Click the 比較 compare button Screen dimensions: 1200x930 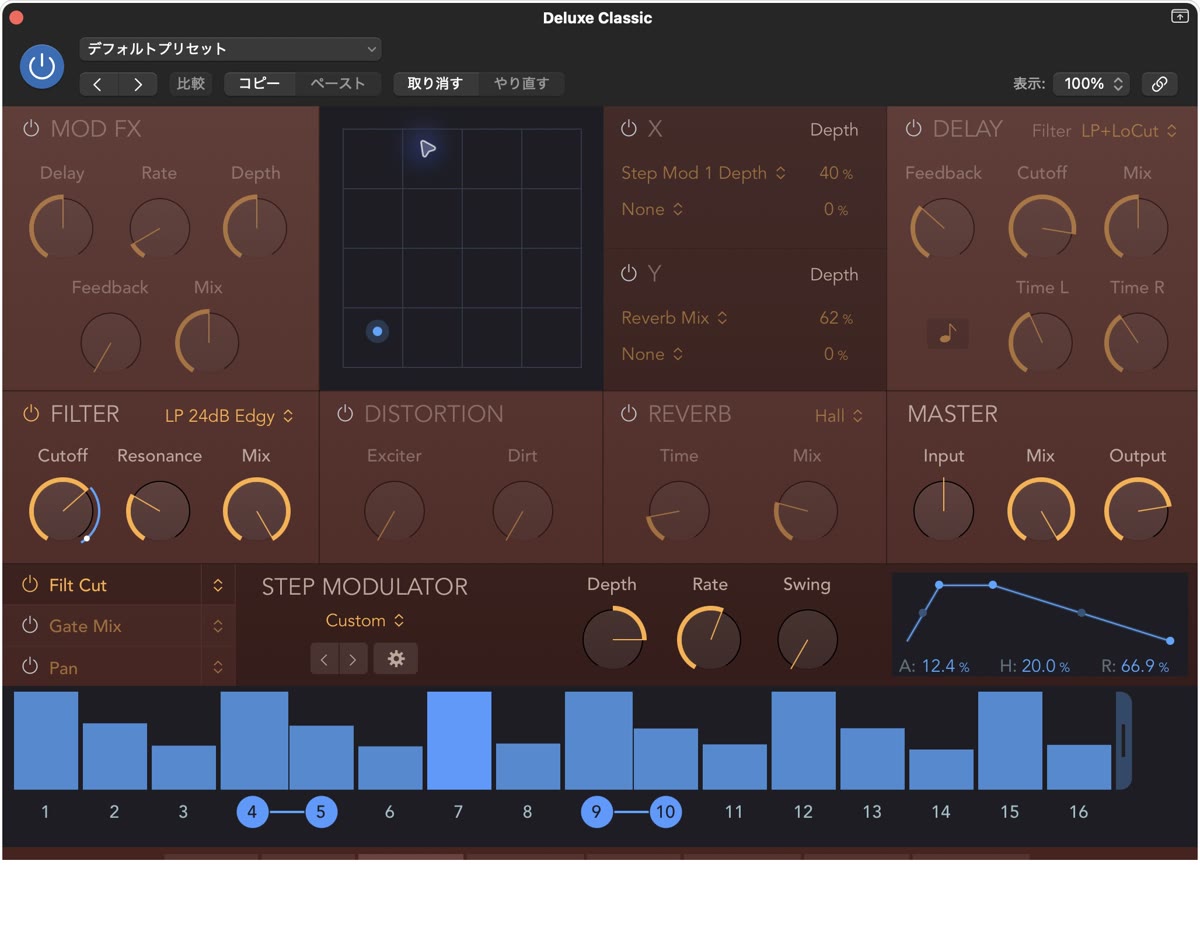(x=190, y=84)
